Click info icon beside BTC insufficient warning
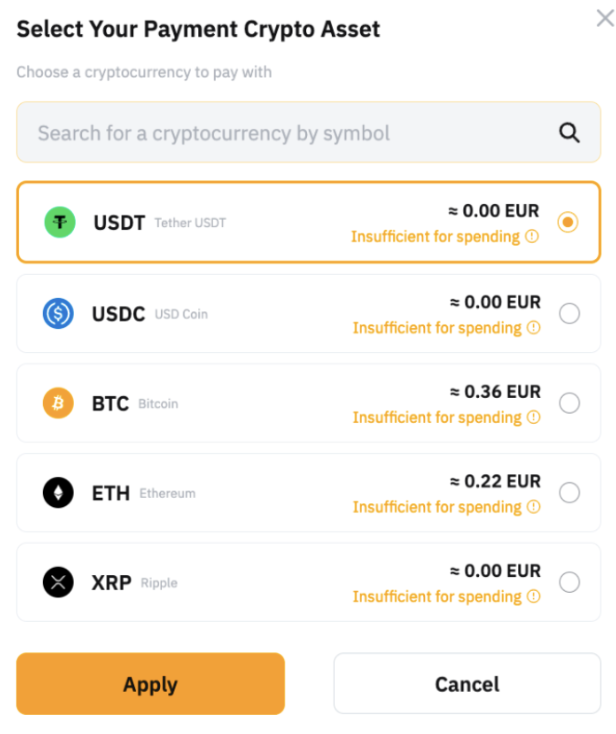 pyautogui.click(x=534, y=417)
